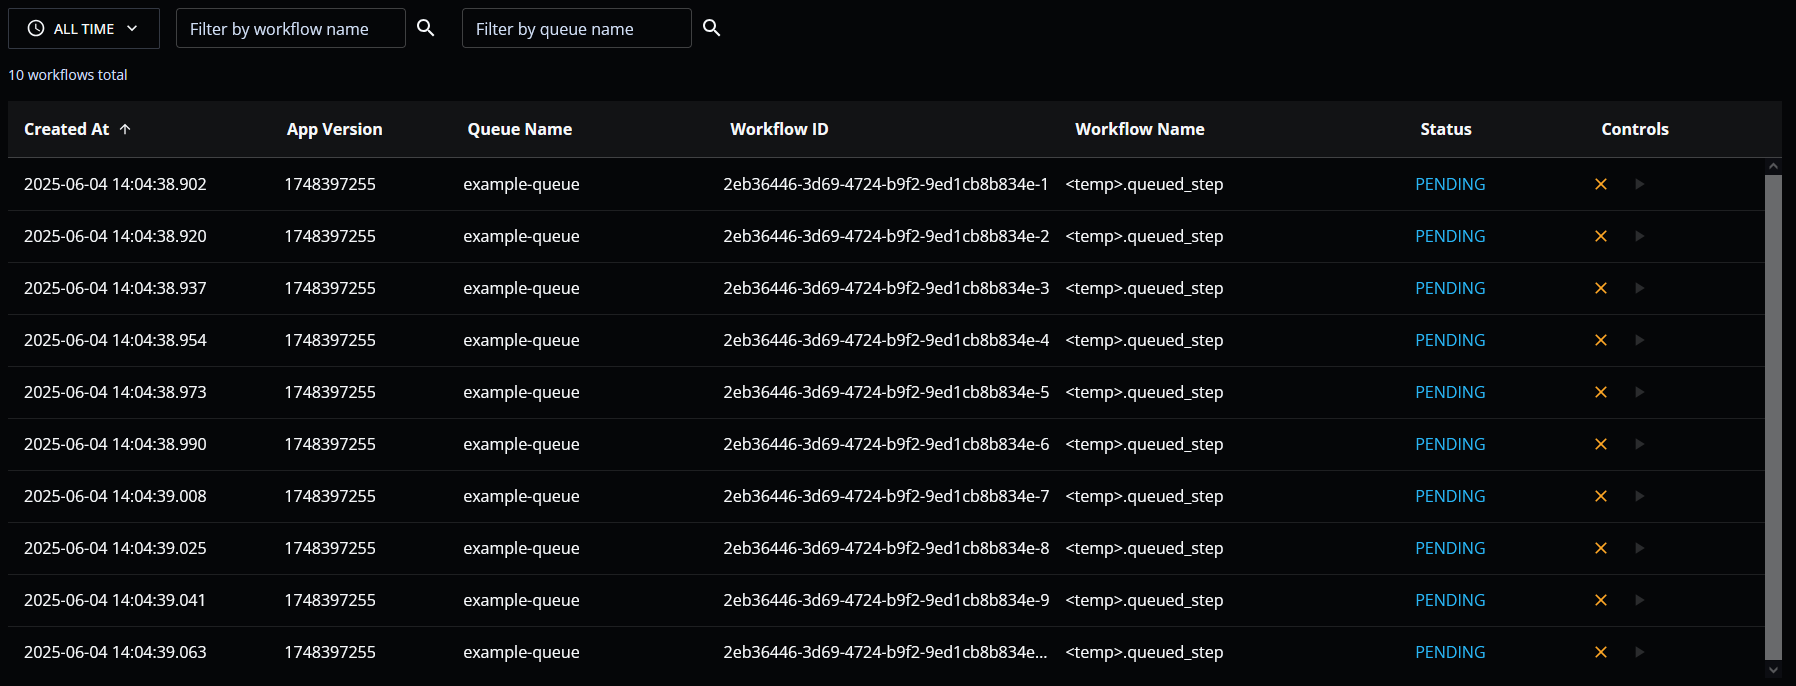Focus the Filter by queue name field

click(x=576, y=29)
